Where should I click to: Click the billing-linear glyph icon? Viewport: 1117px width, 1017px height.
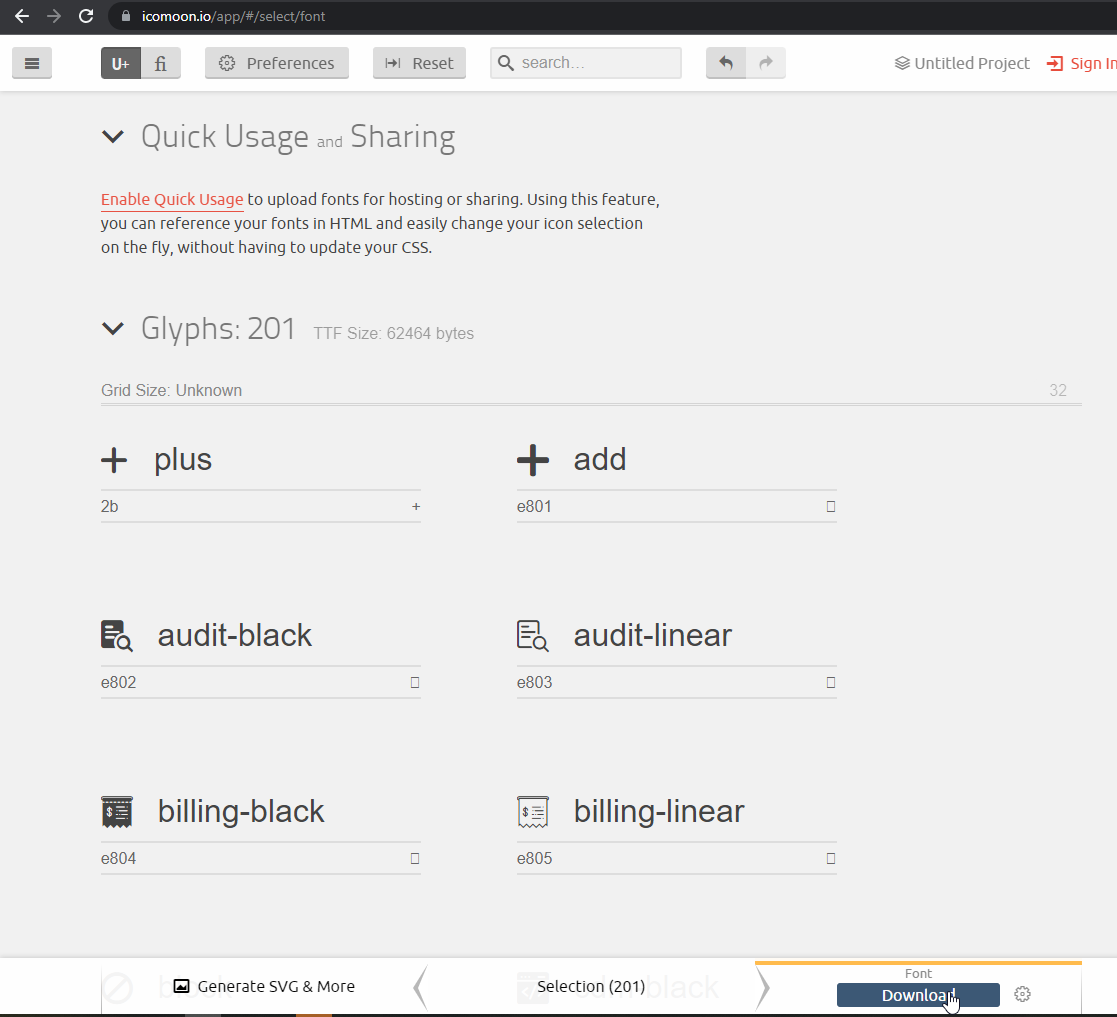533,812
